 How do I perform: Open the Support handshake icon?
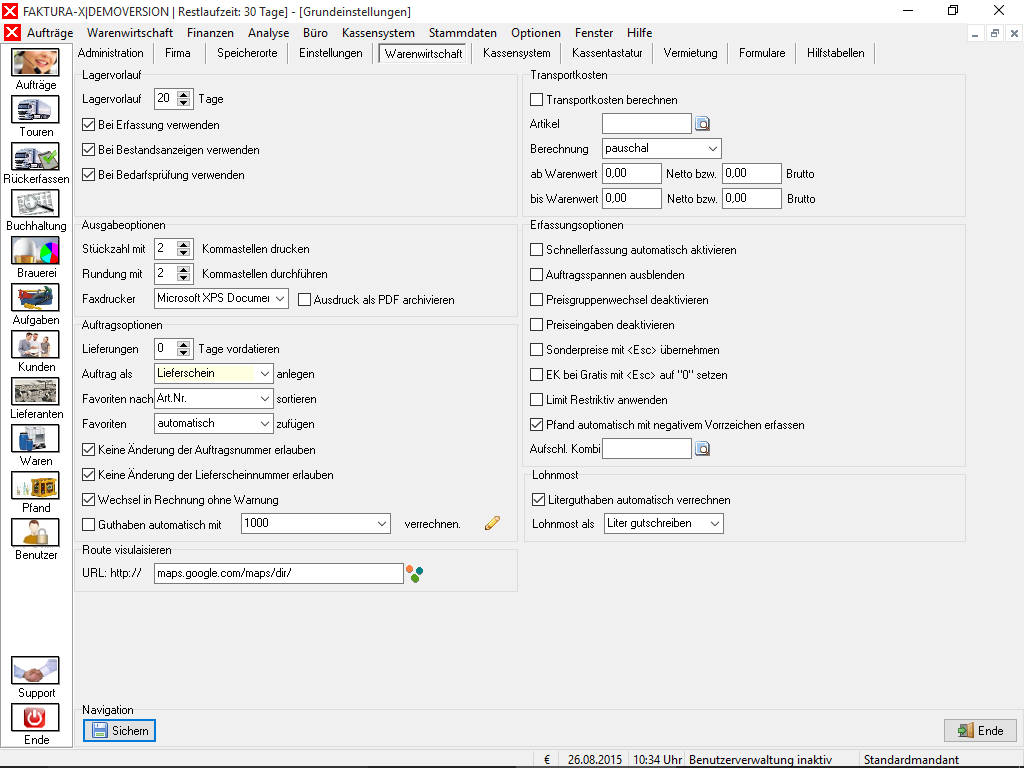point(35,671)
